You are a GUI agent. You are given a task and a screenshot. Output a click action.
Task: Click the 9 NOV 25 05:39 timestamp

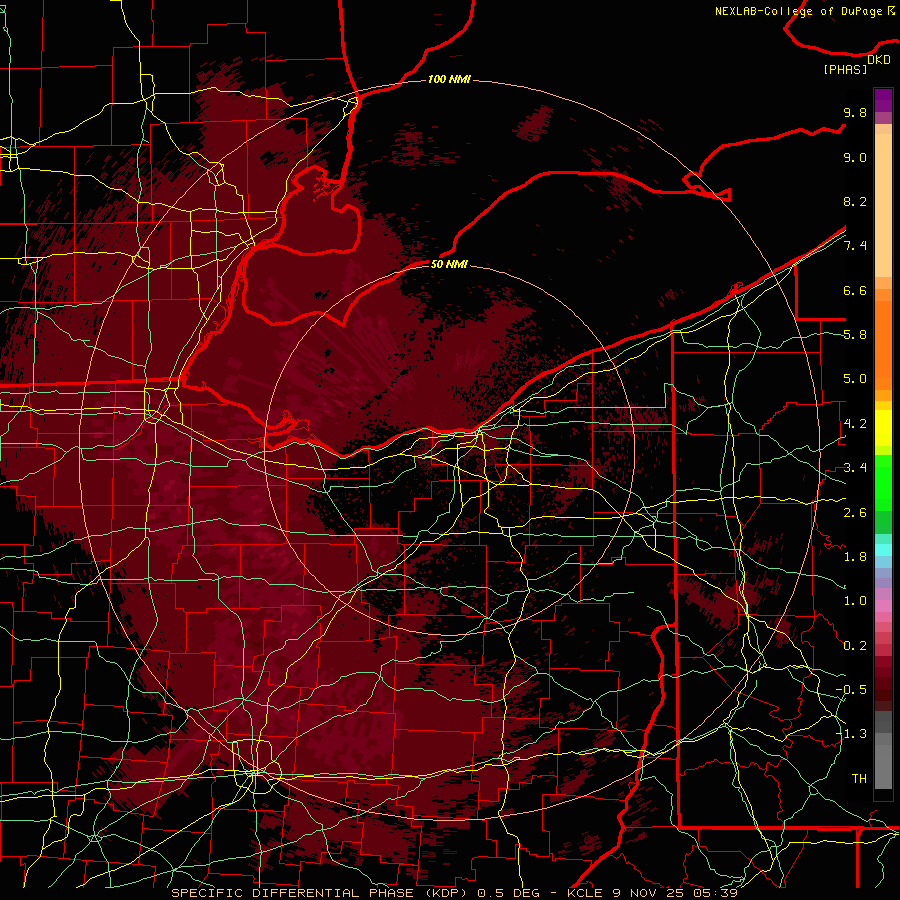[x=675, y=893]
